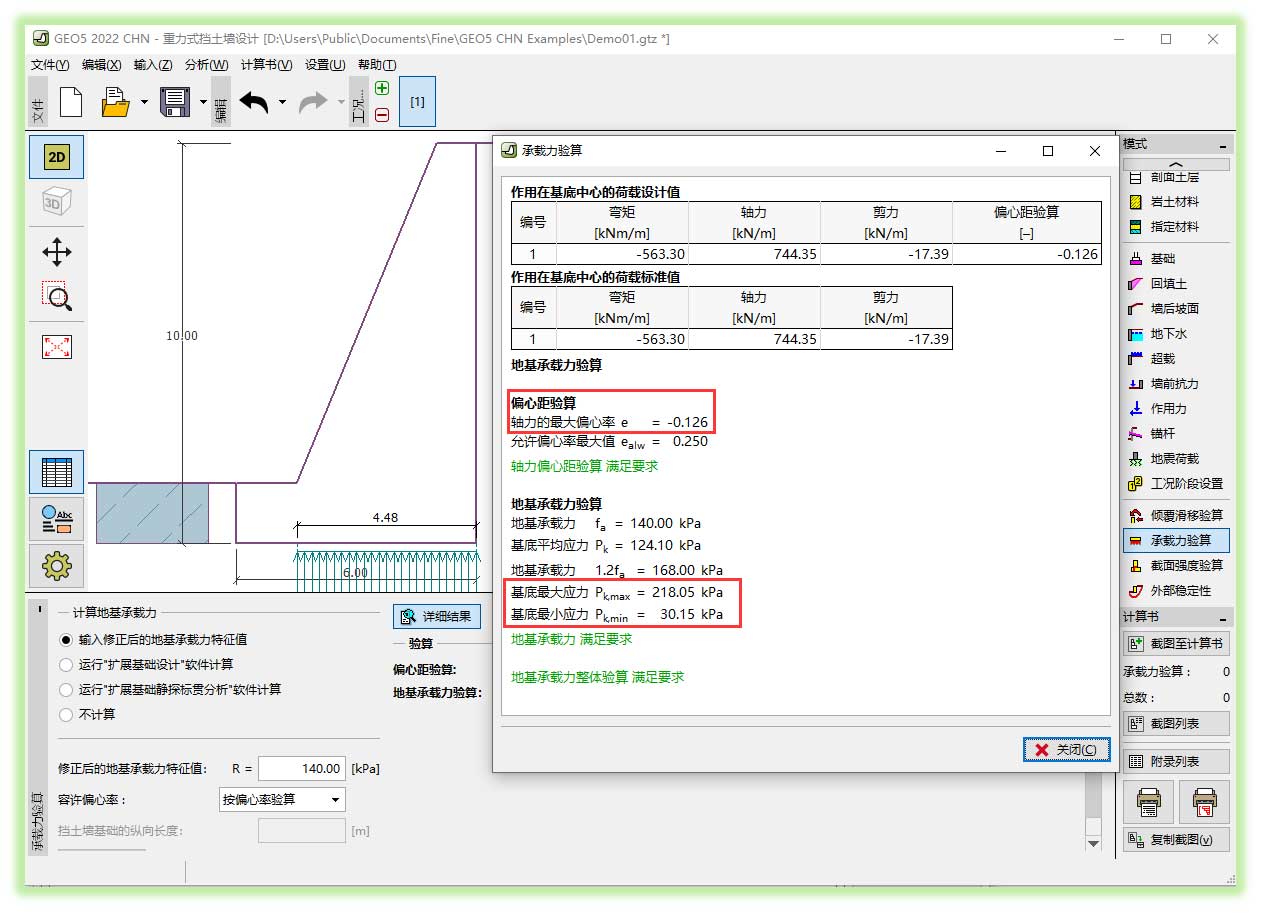Click the R bearing capacity input field

(302, 769)
